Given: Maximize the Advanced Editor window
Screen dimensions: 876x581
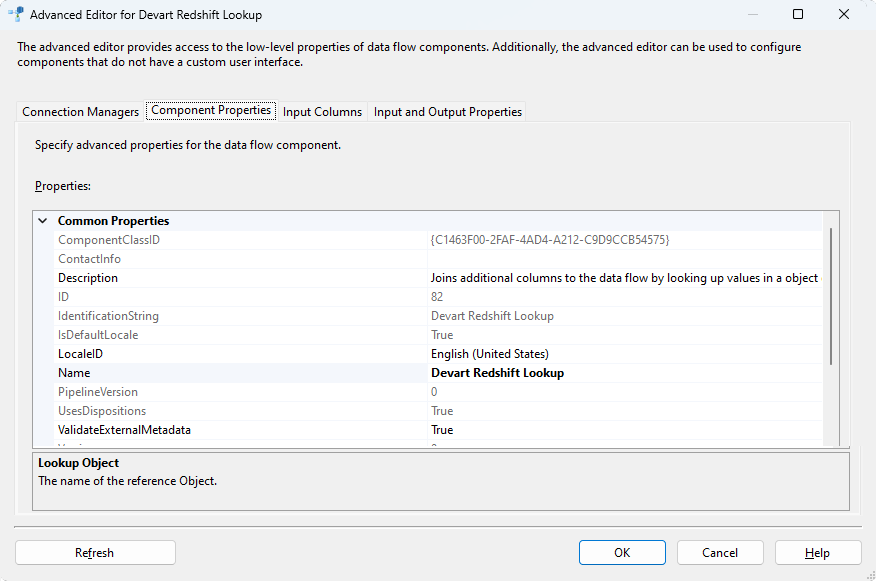Looking at the screenshot, I should (798, 15).
